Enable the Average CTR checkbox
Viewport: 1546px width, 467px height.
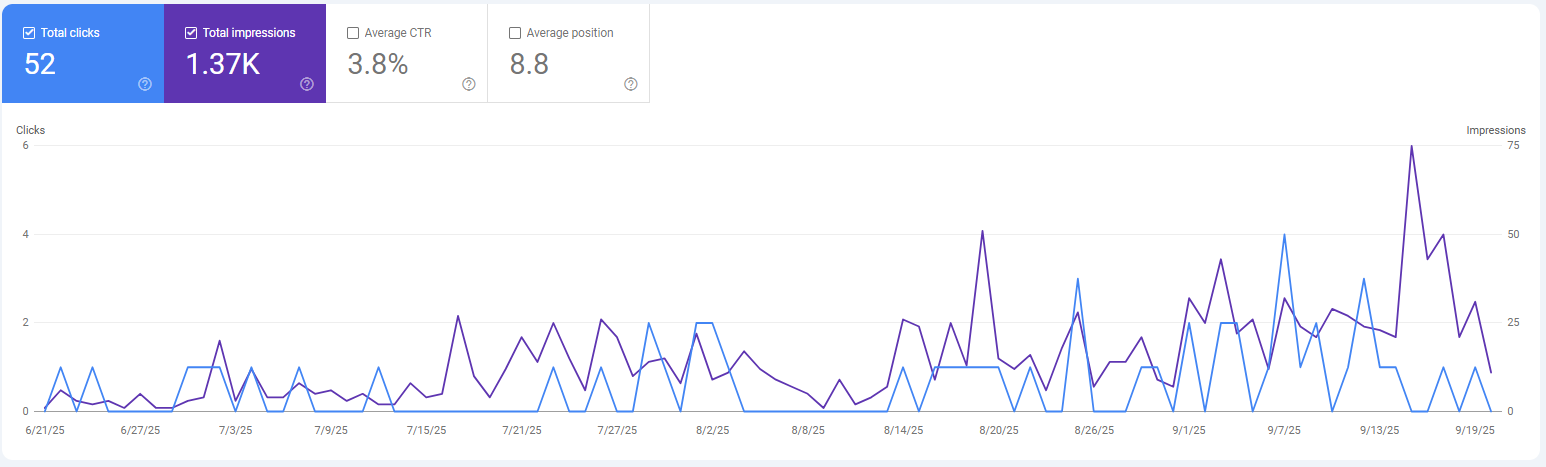pyautogui.click(x=353, y=33)
